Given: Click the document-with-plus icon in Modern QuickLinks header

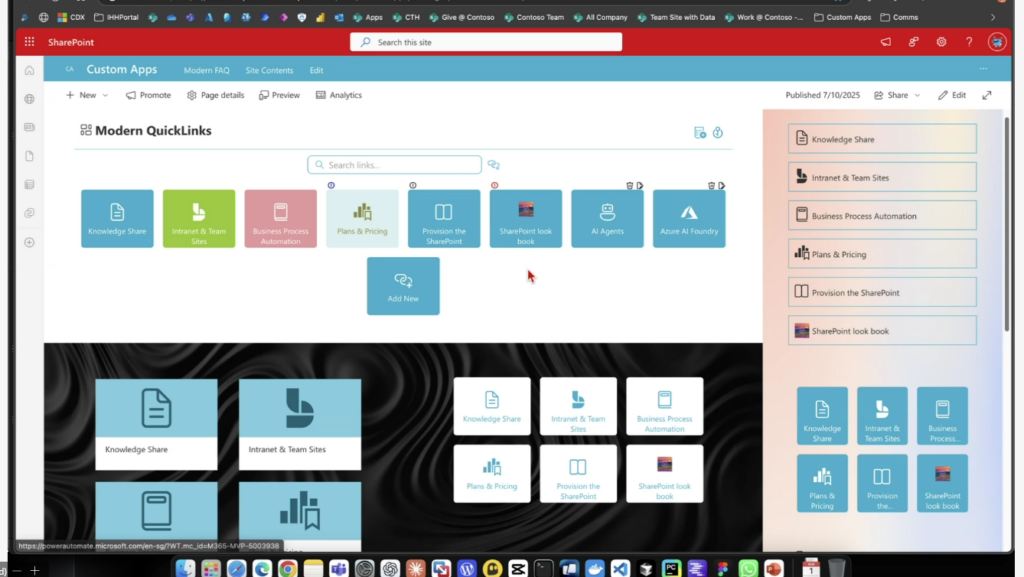Looking at the screenshot, I should [700, 133].
